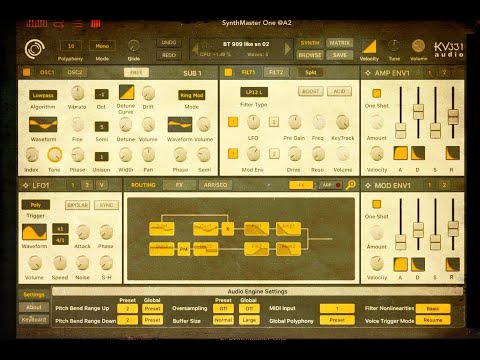Click the Detune Curve icon
The height and width of the screenshot is (360, 480).
pos(127,92)
